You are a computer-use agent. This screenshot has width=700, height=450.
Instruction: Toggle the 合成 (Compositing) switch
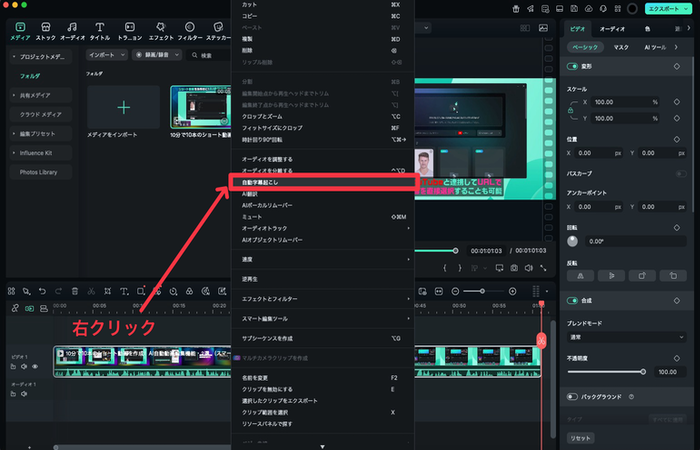[x=573, y=300]
